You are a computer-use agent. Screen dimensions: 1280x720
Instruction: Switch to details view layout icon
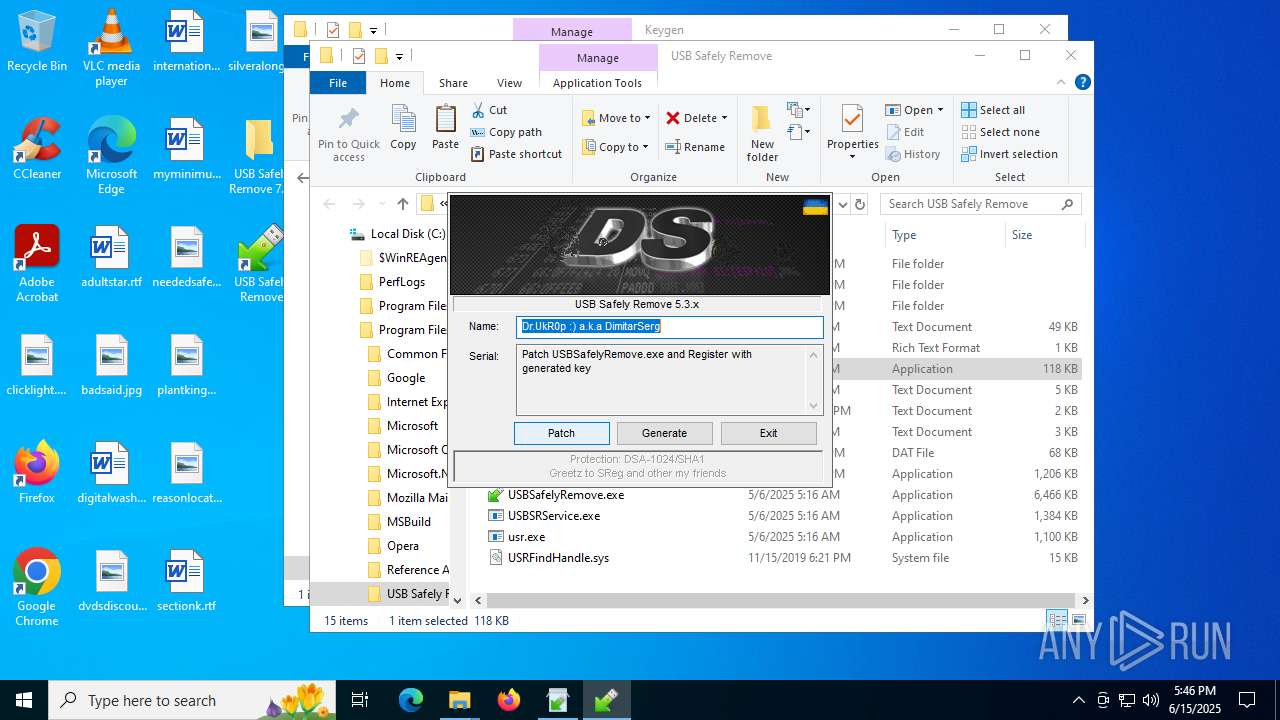coord(1057,621)
